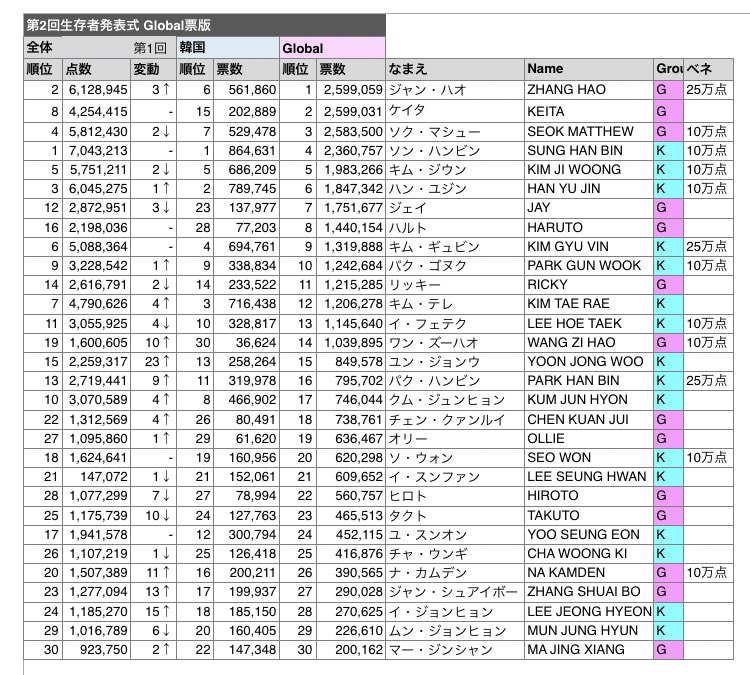Click the Global votes '1,751,677'

pyautogui.click(x=351, y=208)
